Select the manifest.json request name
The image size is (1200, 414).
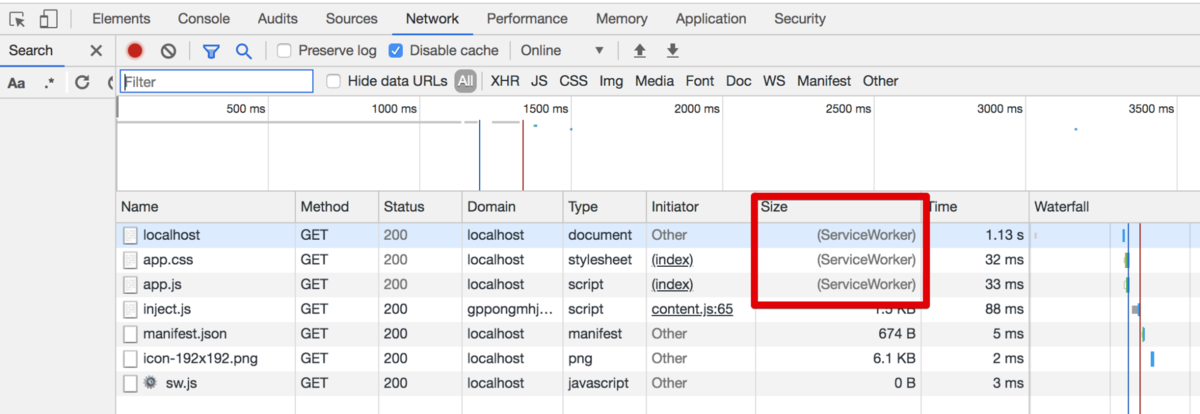(185, 333)
